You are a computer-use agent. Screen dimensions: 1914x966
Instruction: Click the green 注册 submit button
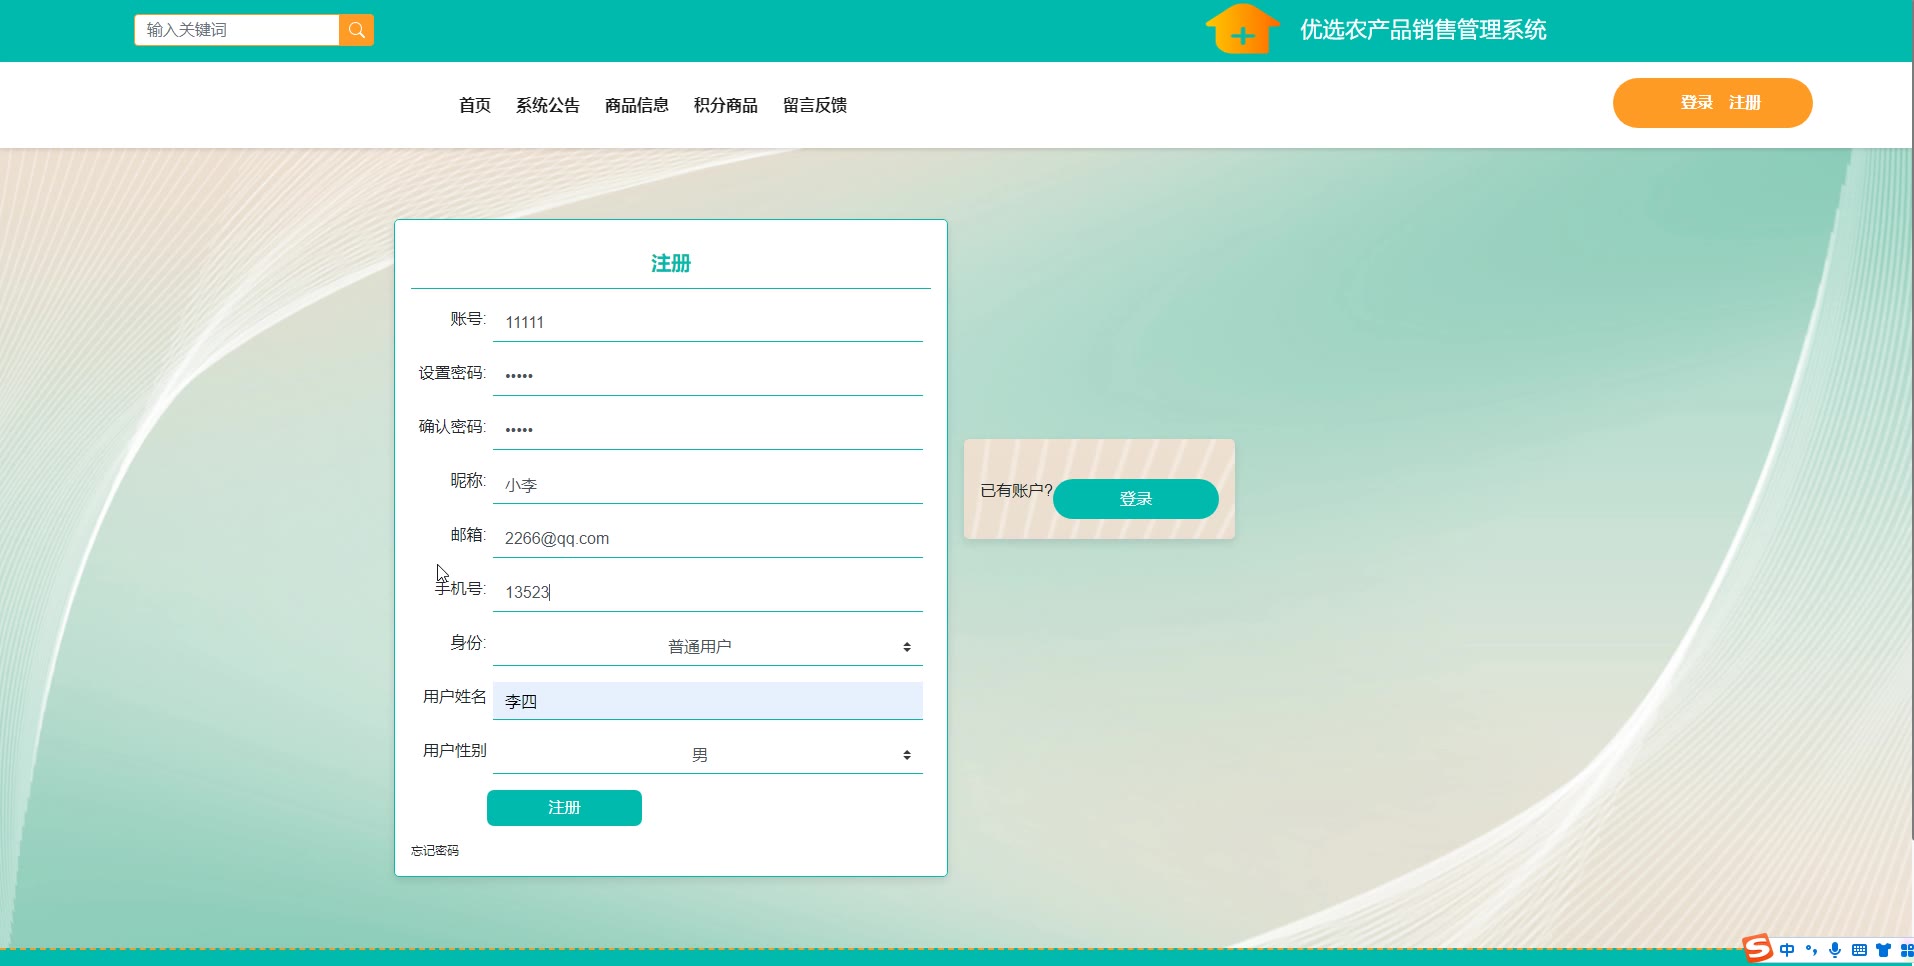point(564,808)
